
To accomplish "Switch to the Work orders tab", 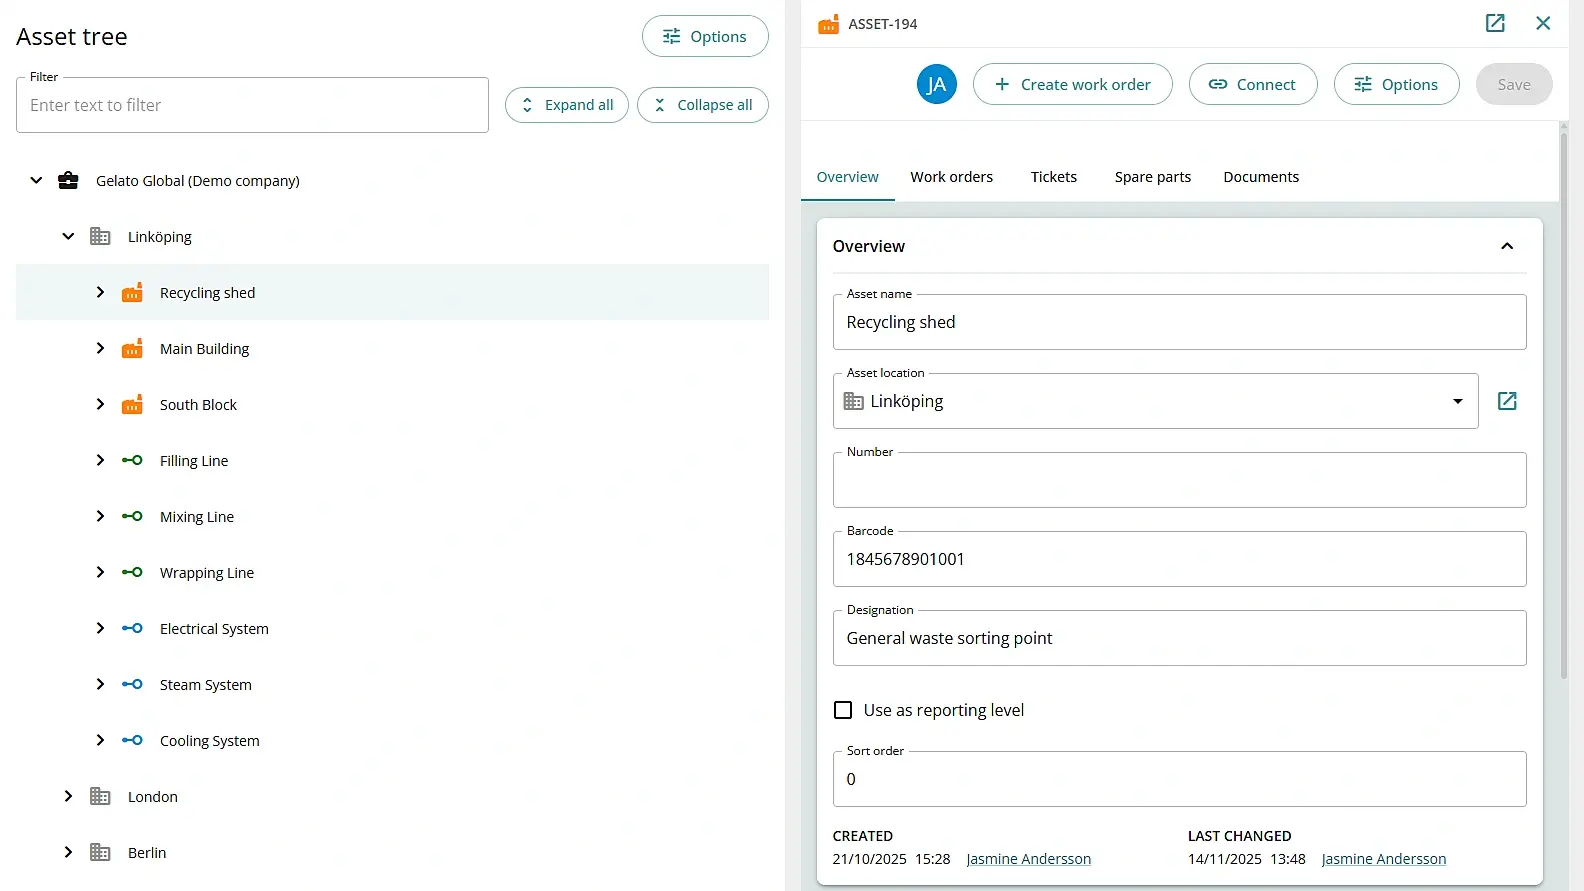I will pos(951,177).
